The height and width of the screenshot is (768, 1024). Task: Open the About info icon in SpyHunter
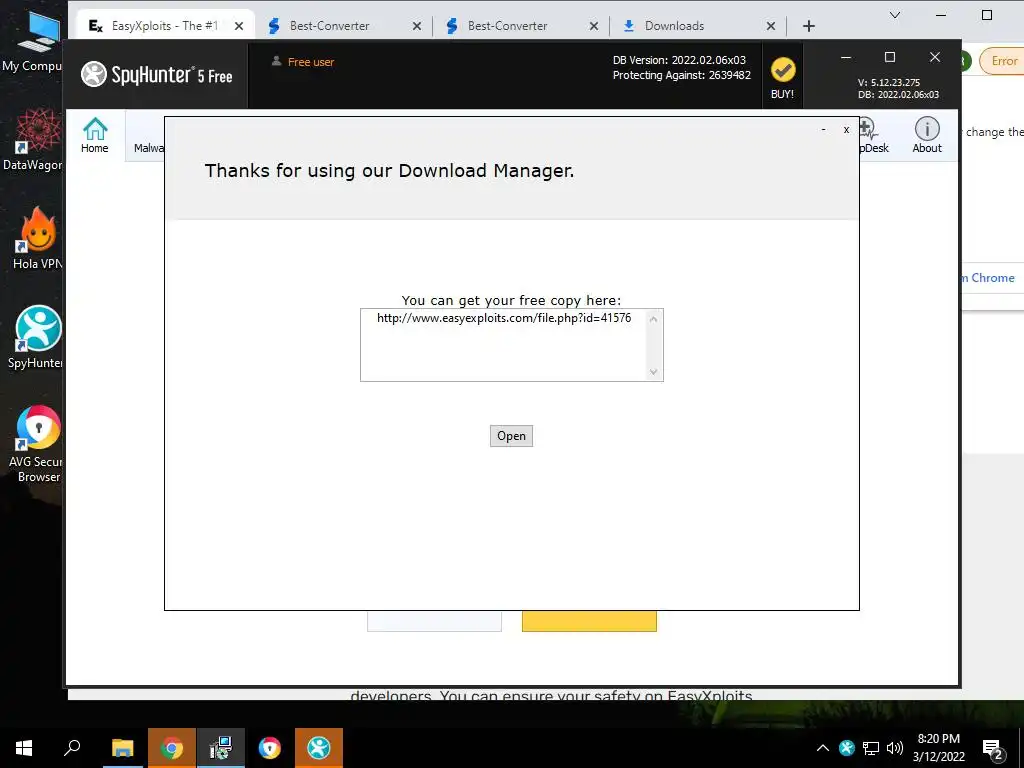coord(927,135)
